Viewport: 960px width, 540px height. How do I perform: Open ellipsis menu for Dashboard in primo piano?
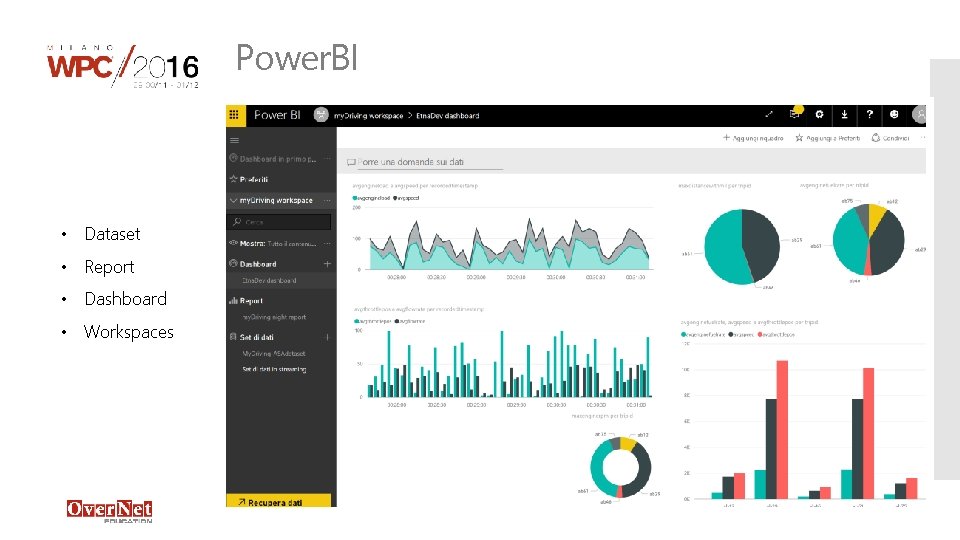(x=328, y=159)
